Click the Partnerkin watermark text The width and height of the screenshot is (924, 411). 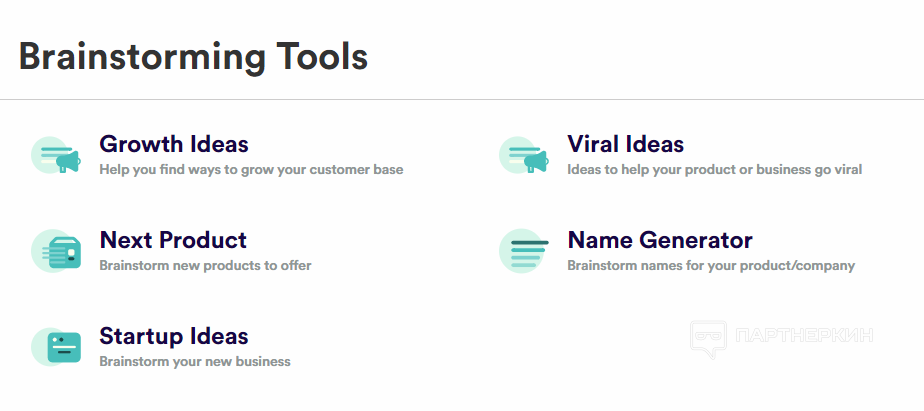coord(803,336)
